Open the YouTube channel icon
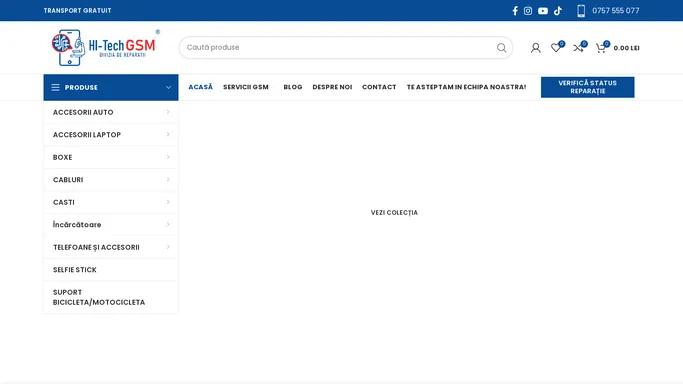 pyautogui.click(x=543, y=11)
